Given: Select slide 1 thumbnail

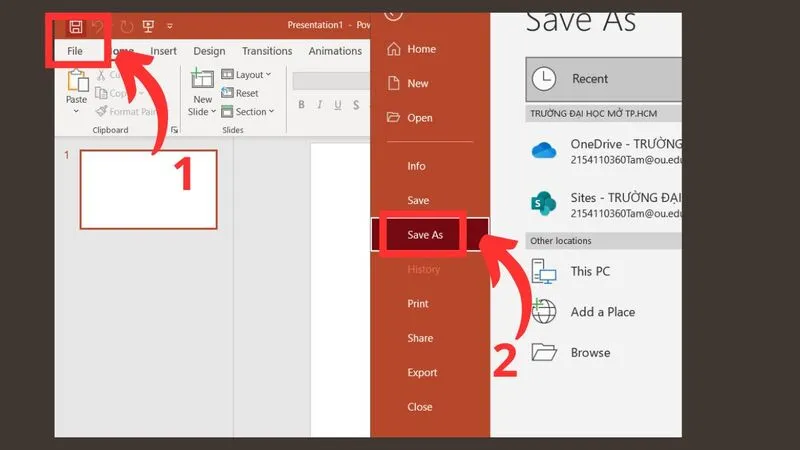Looking at the screenshot, I should point(148,189).
